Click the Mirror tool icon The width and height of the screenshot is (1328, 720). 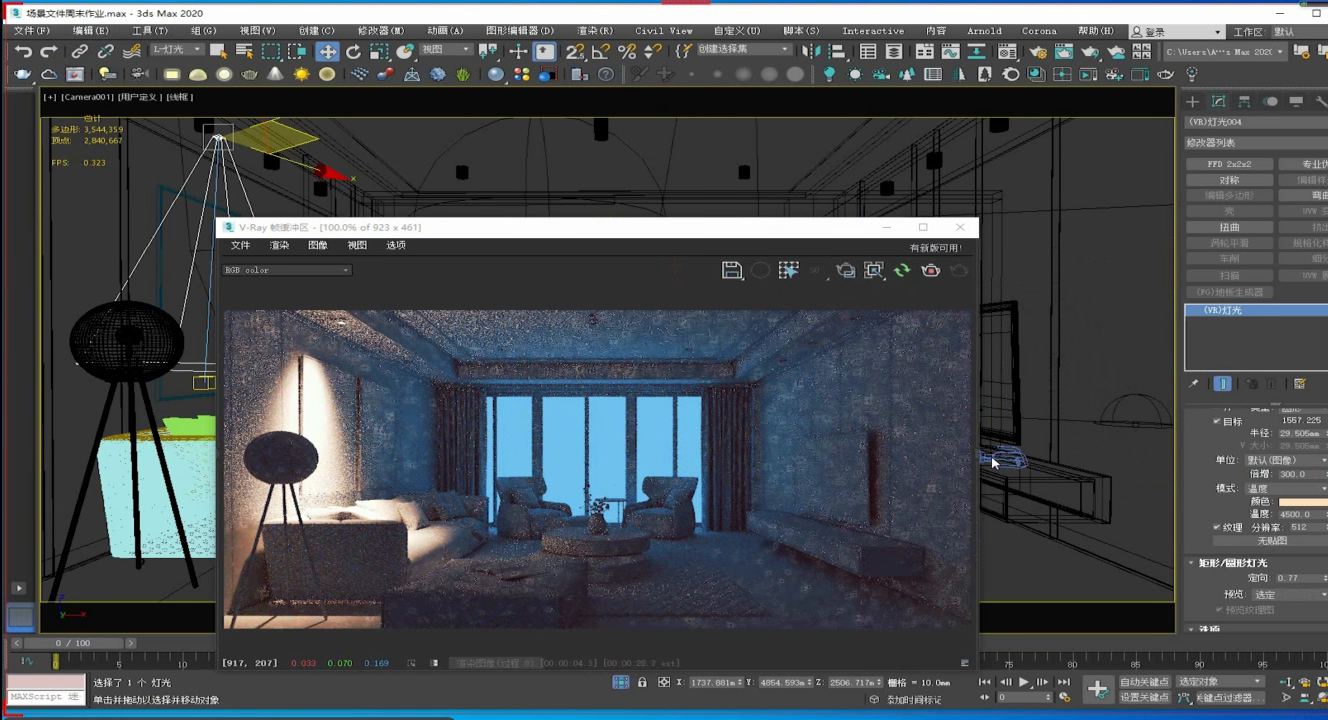pyautogui.click(x=811, y=52)
